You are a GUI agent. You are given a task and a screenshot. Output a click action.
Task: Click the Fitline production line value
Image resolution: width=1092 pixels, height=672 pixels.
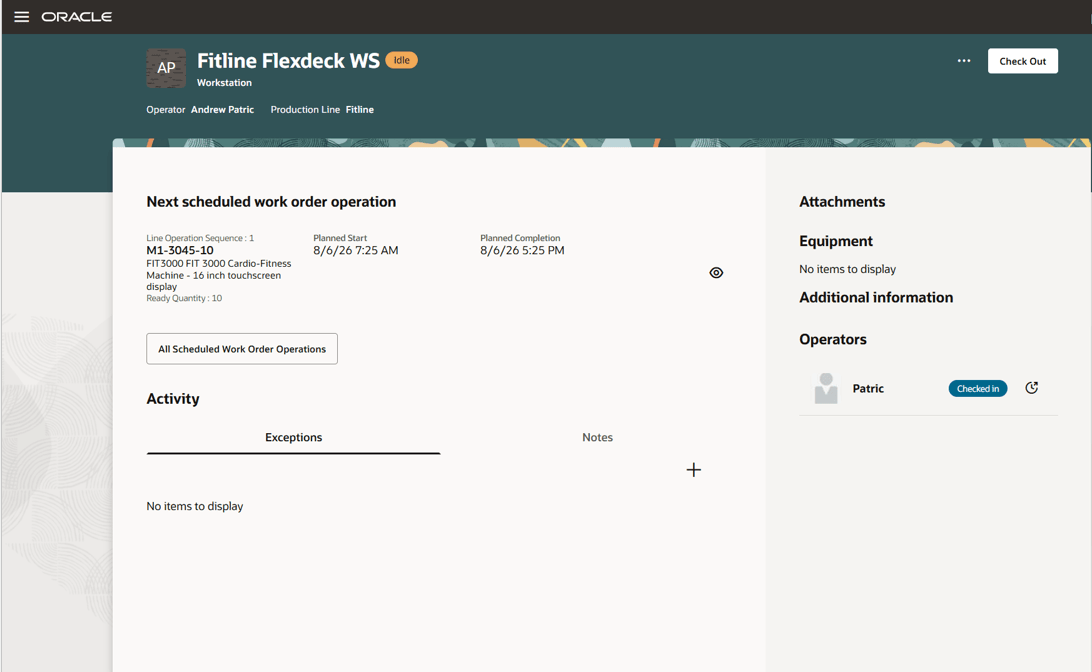pyautogui.click(x=359, y=110)
